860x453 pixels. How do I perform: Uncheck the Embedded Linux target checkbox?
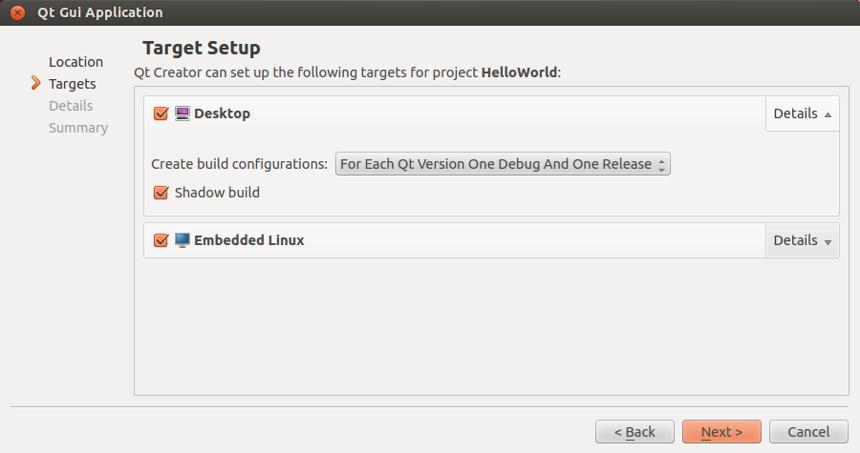pos(161,240)
